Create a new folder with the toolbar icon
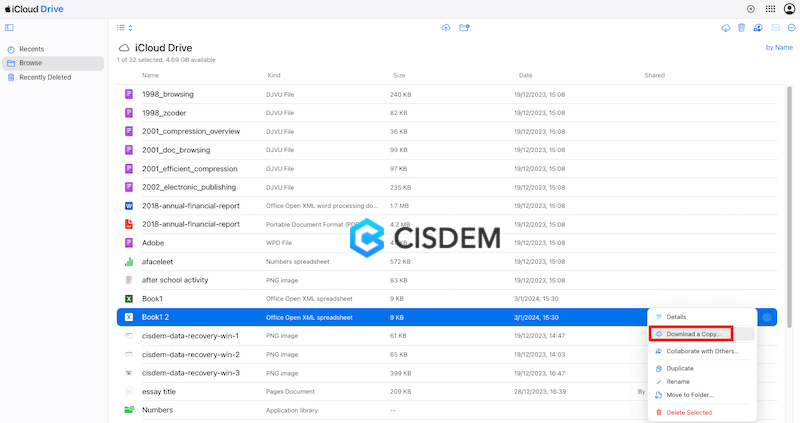 pyautogui.click(x=464, y=28)
